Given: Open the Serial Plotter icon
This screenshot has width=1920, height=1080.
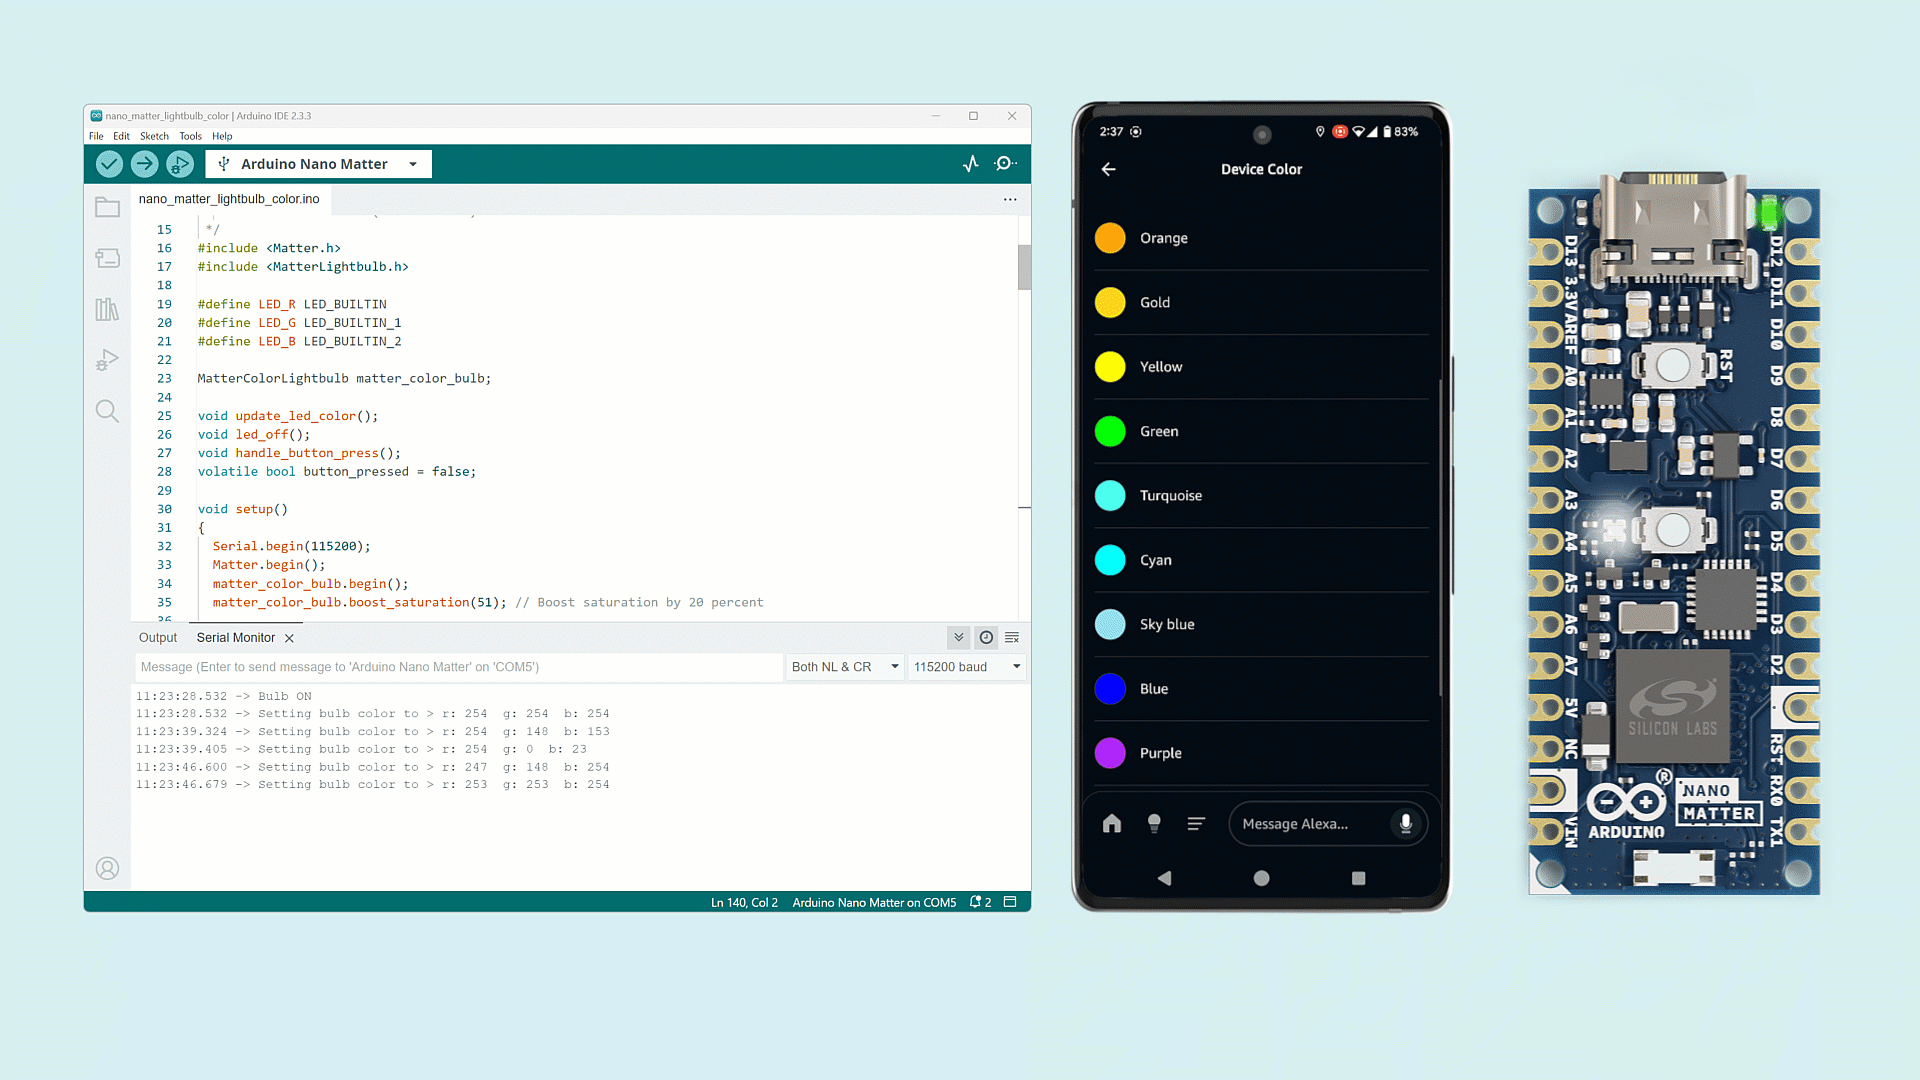Looking at the screenshot, I should [x=970, y=164].
